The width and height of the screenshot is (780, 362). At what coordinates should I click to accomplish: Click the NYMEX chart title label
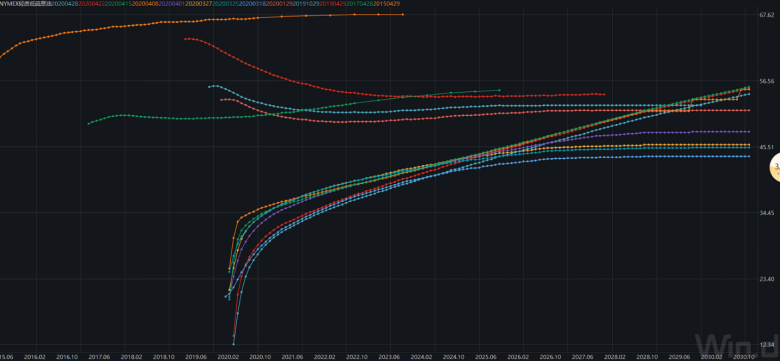coord(26,3)
